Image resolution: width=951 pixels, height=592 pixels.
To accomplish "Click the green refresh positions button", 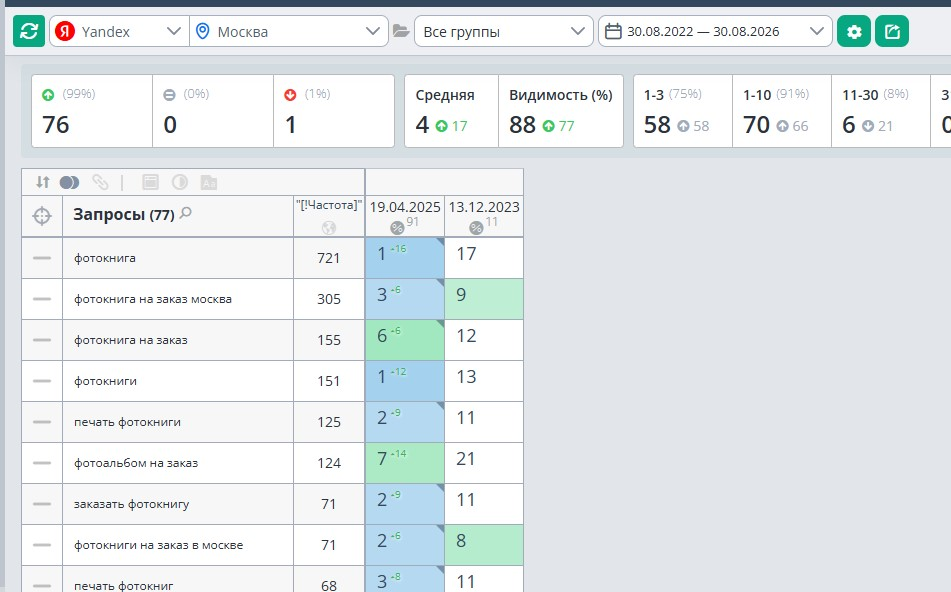I will pyautogui.click(x=29, y=32).
